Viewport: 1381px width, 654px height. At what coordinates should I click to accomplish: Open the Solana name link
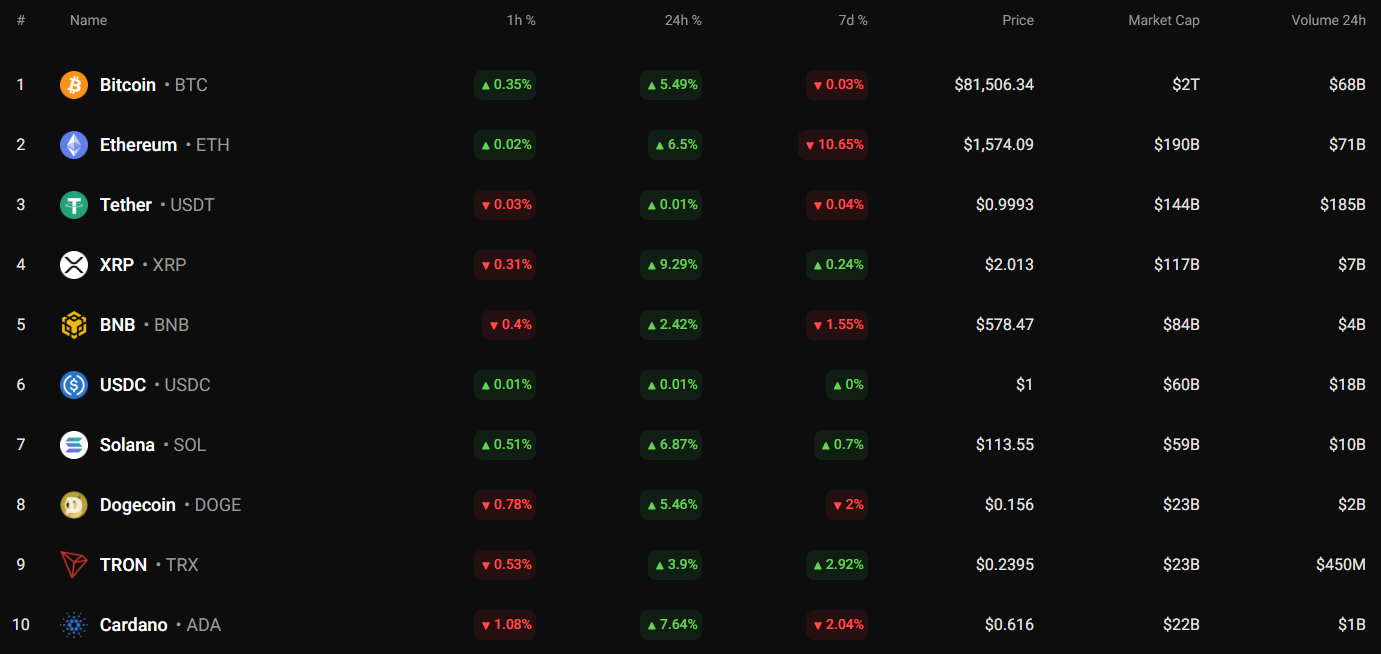tap(127, 445)
